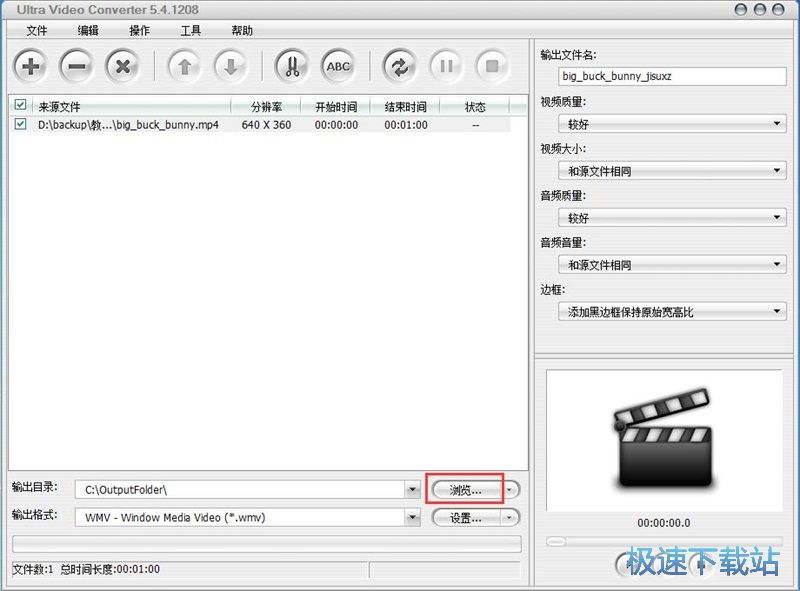This screenshot has width=800, height=591.
Task: Click the arrow beside the 设置 button
Action: [x=510, y=518]
